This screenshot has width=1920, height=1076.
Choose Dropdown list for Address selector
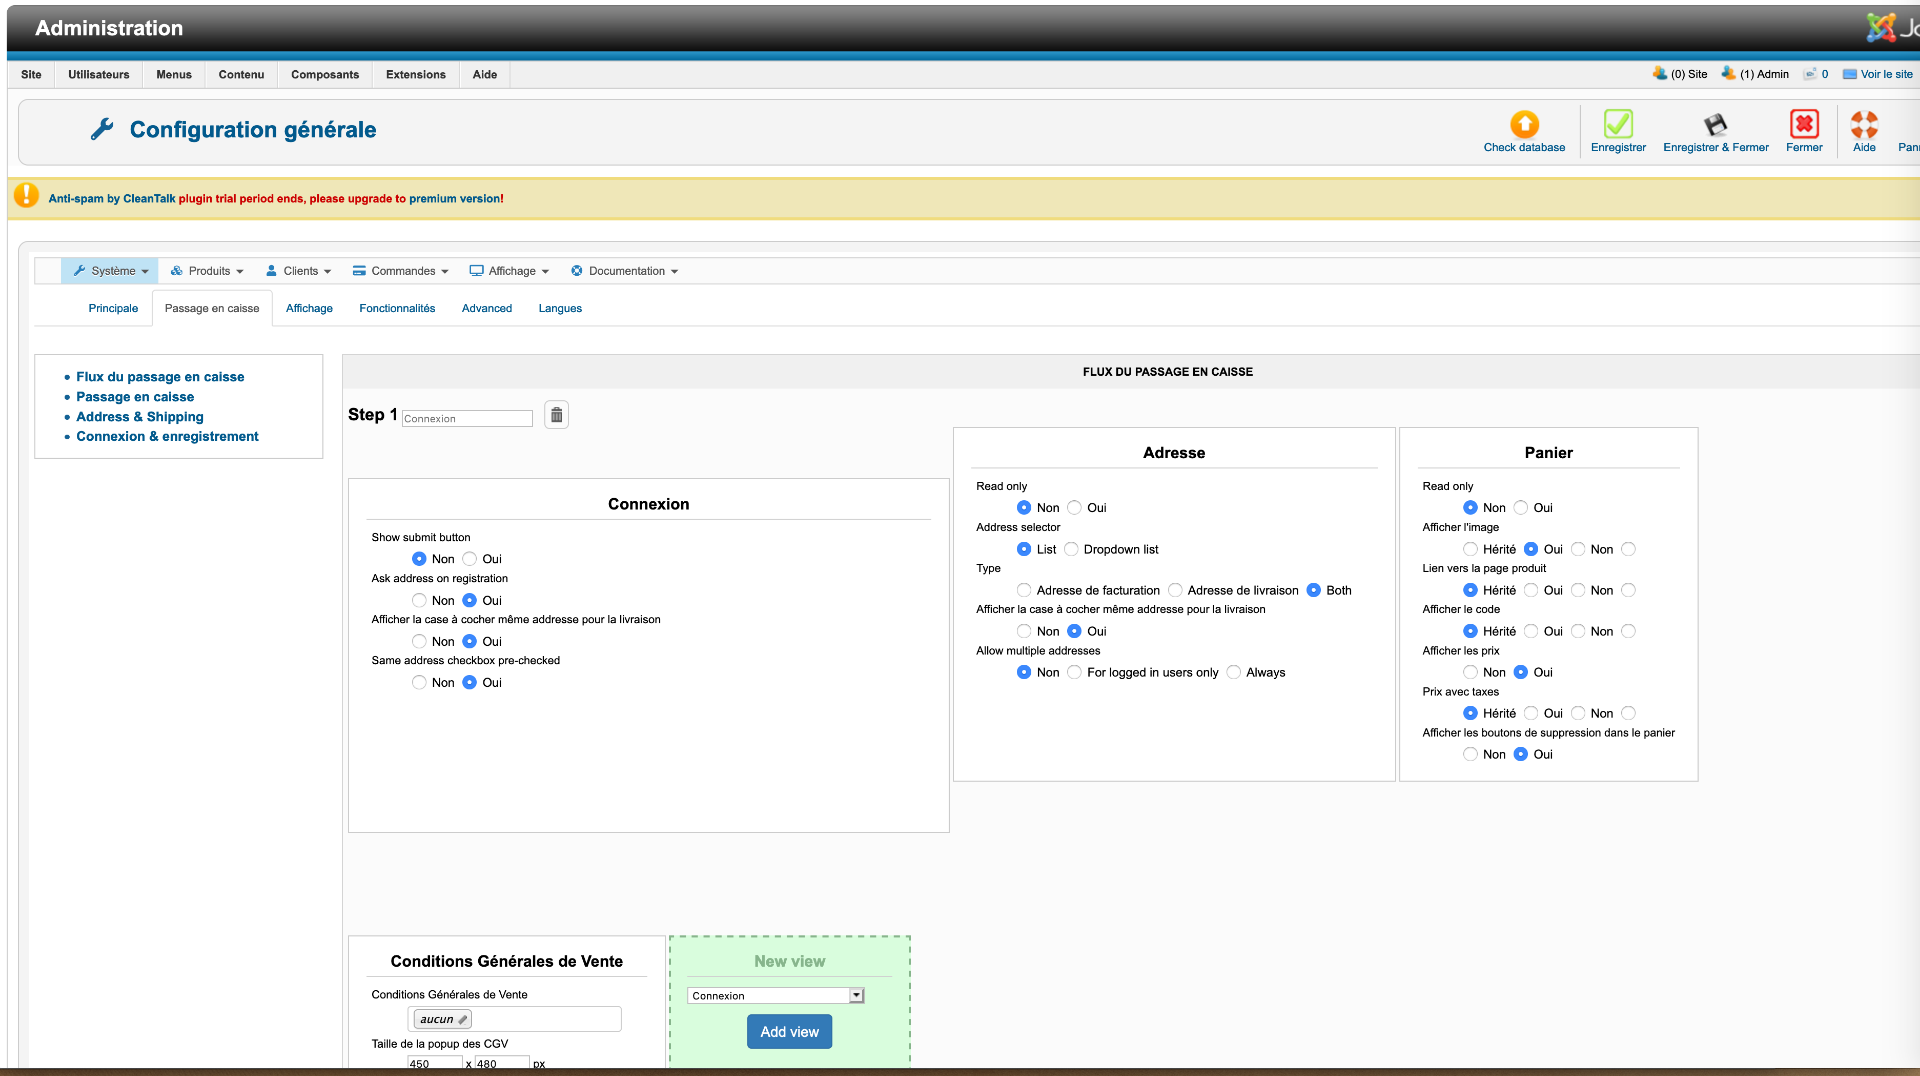pos(1071,549)
